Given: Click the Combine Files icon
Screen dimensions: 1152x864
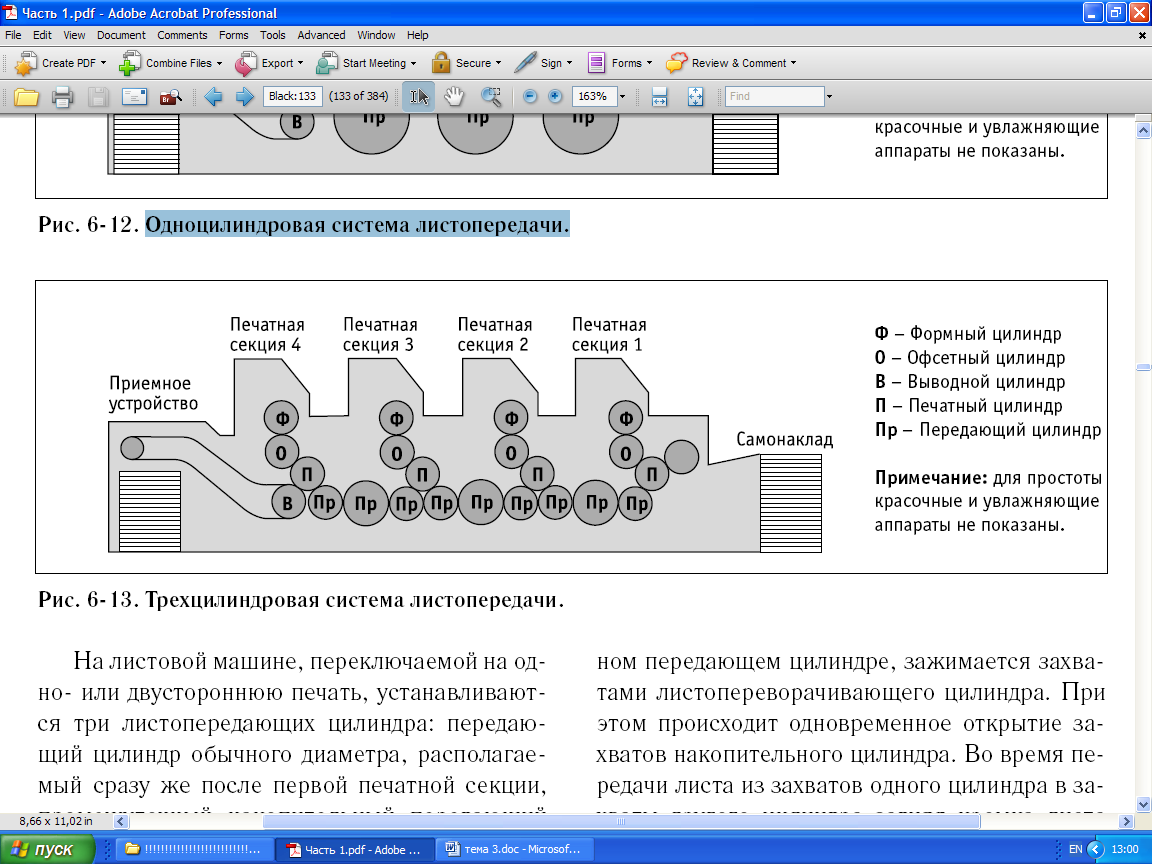Looking at the screenshot, I should click(130, 64).
